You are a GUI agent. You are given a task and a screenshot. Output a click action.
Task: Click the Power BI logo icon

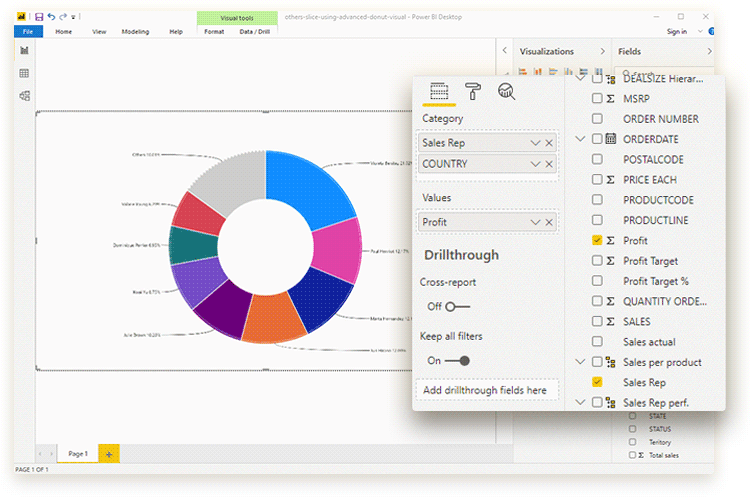(x=22, y=17)
